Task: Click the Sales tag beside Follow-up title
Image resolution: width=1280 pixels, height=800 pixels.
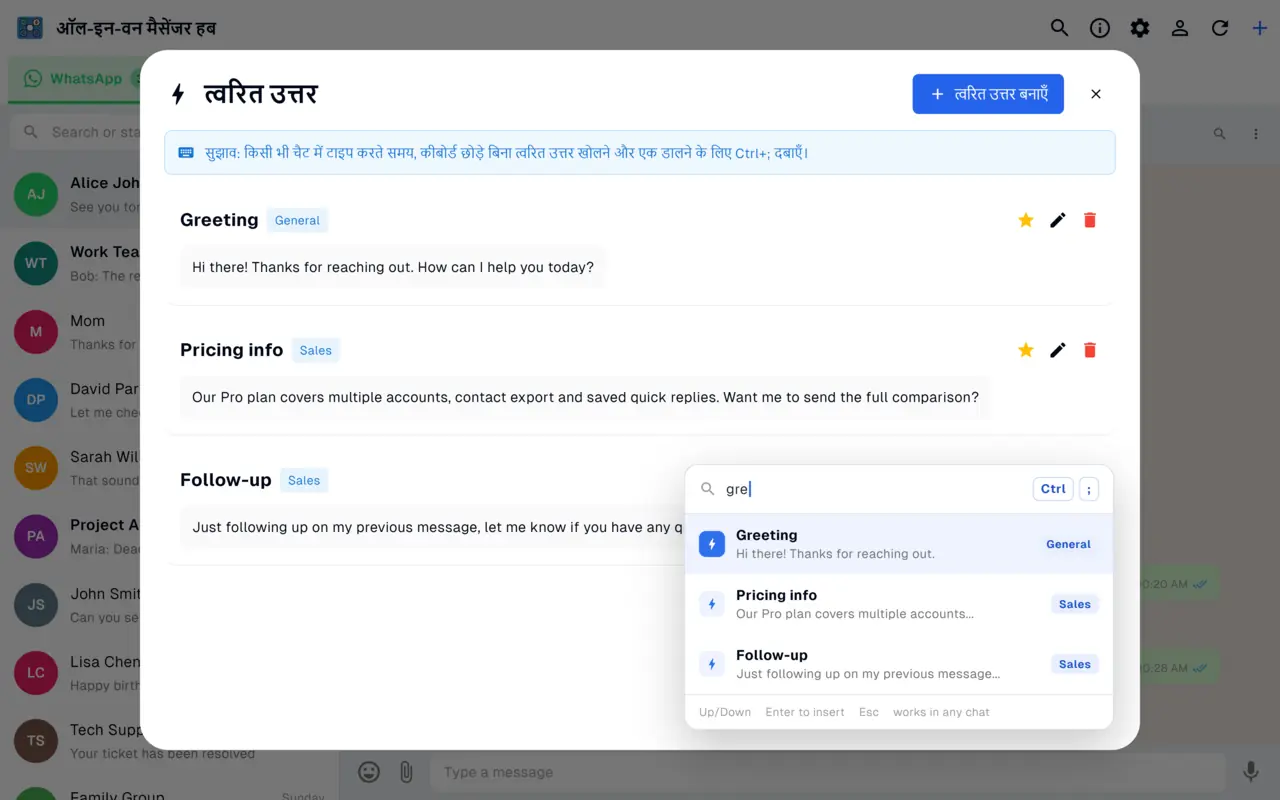Action: click(x=304, y=480)
